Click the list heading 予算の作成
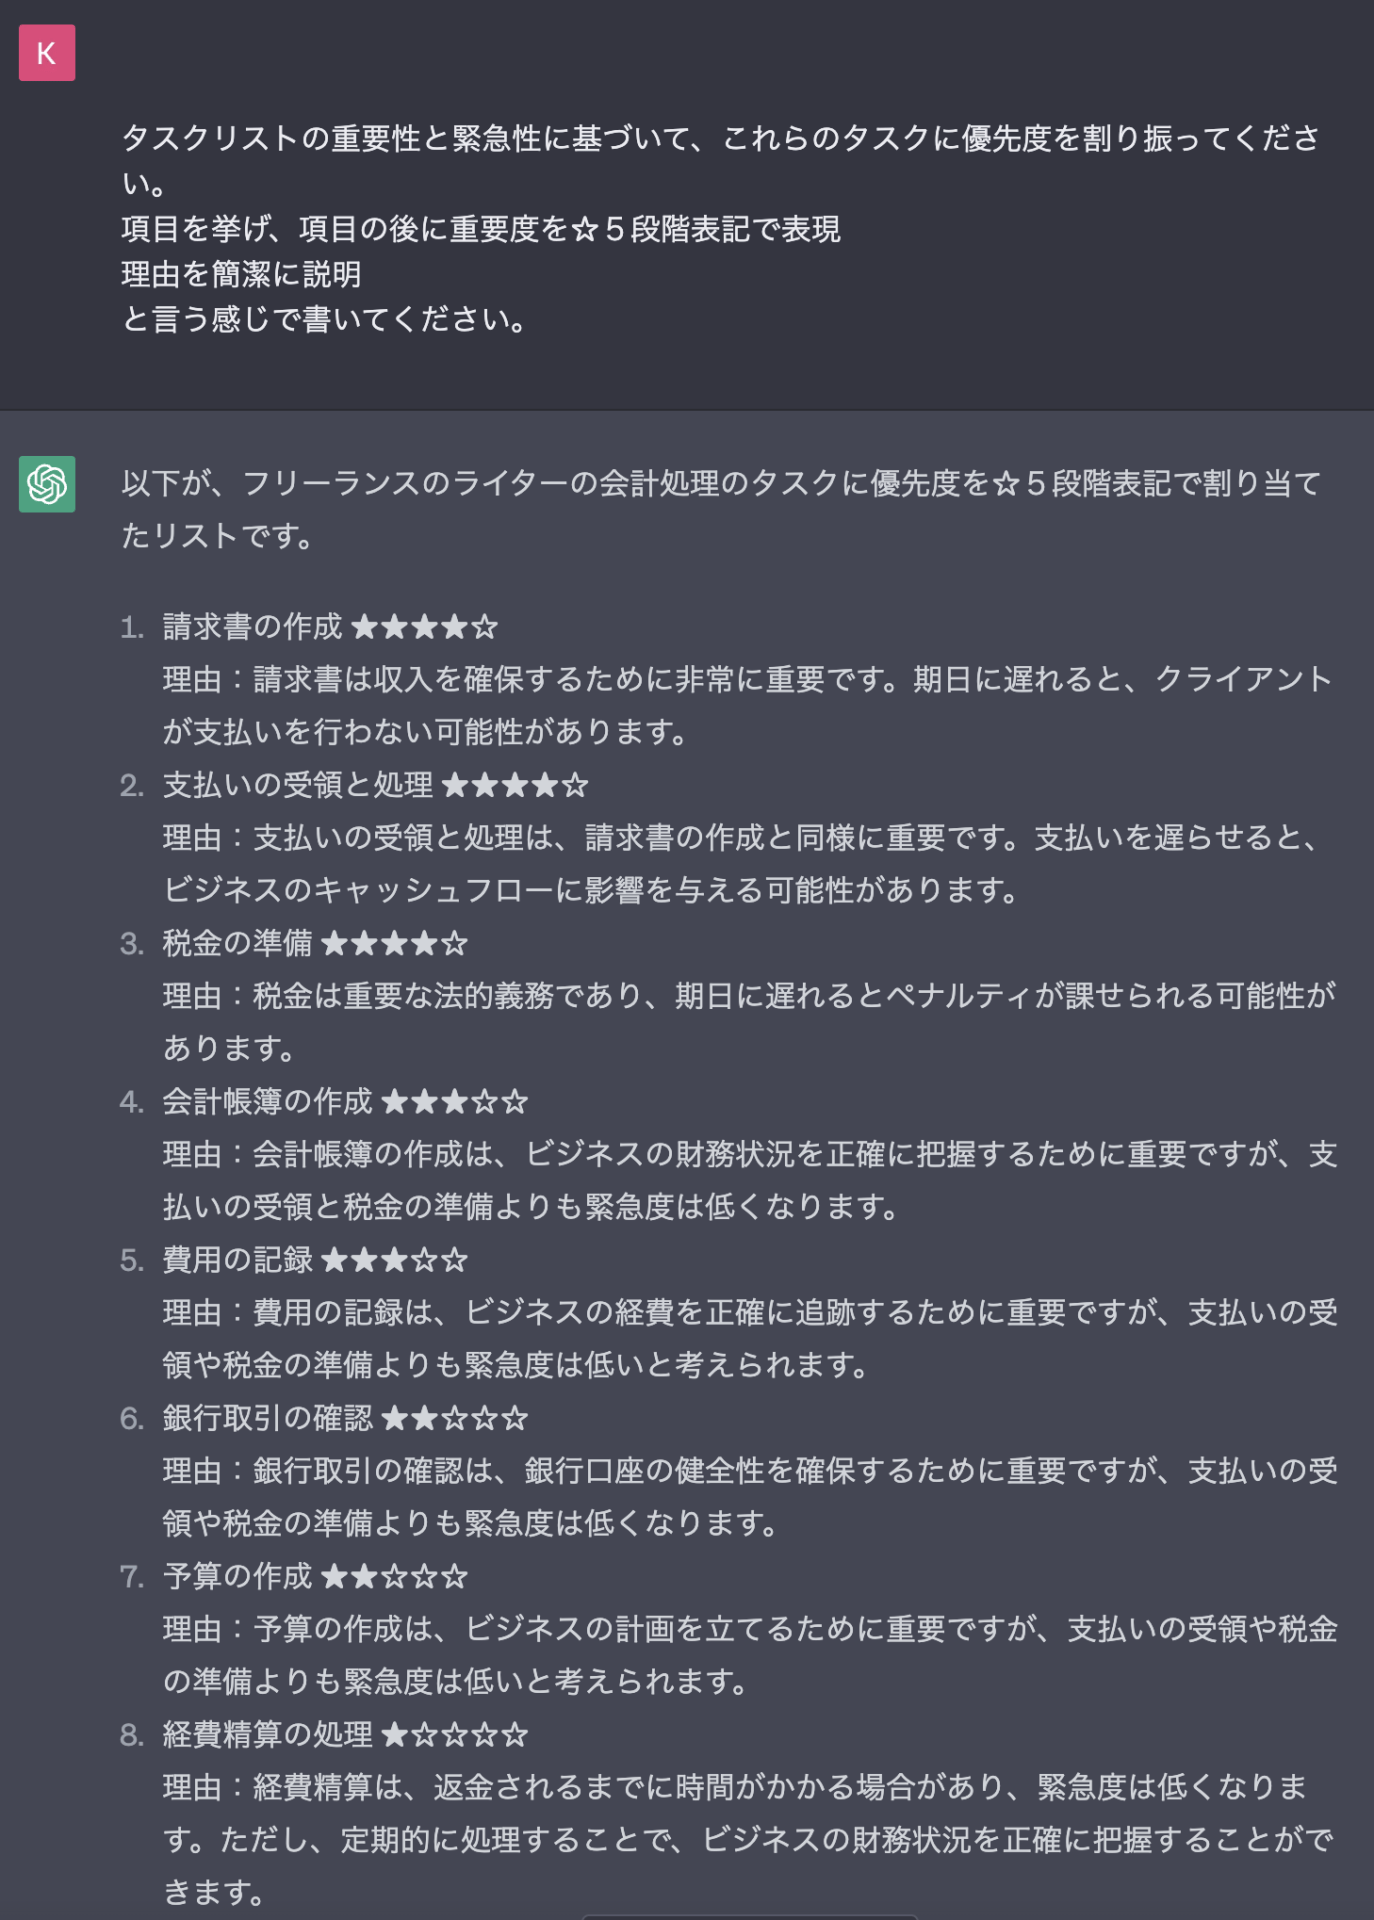The width and height of the screenshot is (1374, 1920). click(x=237, y=1577)
